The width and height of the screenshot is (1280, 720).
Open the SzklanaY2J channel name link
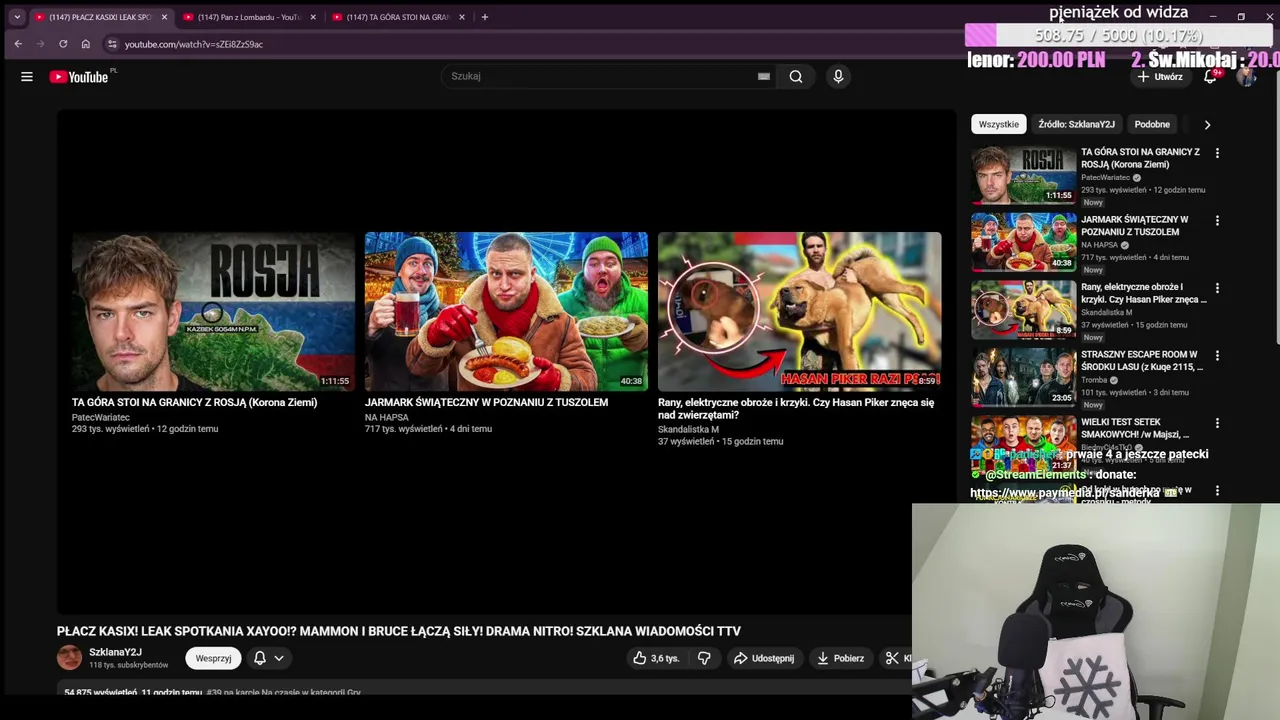(x=115, y=652)
